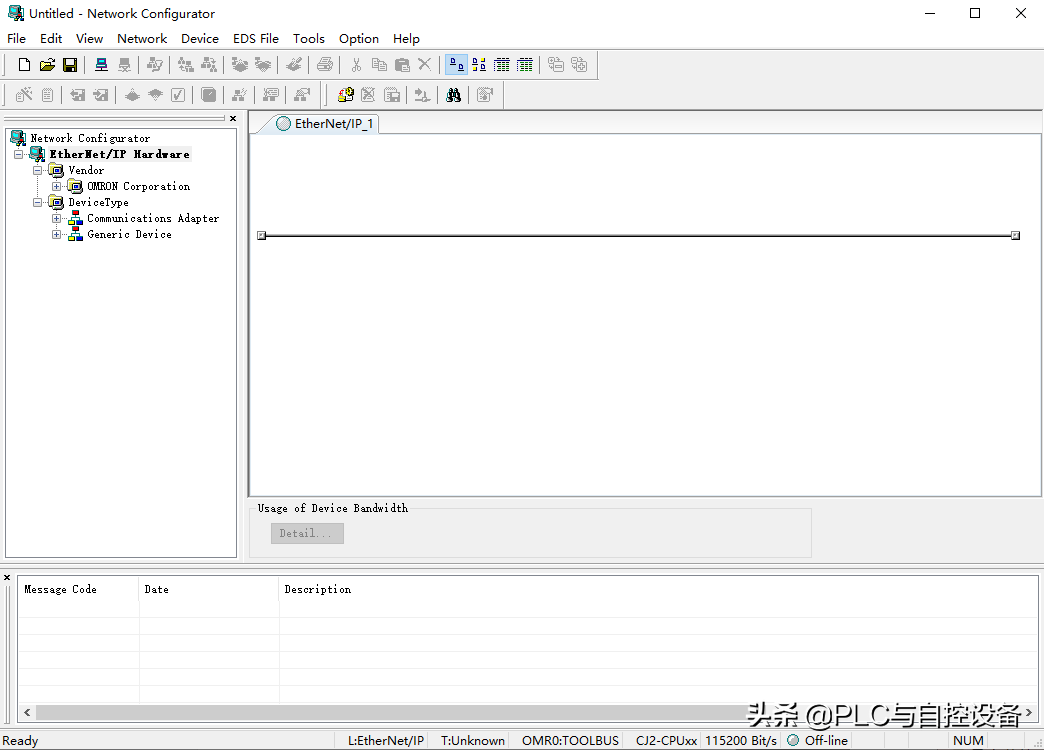Viewport: 1044px width, 750px height.
Task: Click the EDS install icon left of binoculars group
Action: point(346,95)
